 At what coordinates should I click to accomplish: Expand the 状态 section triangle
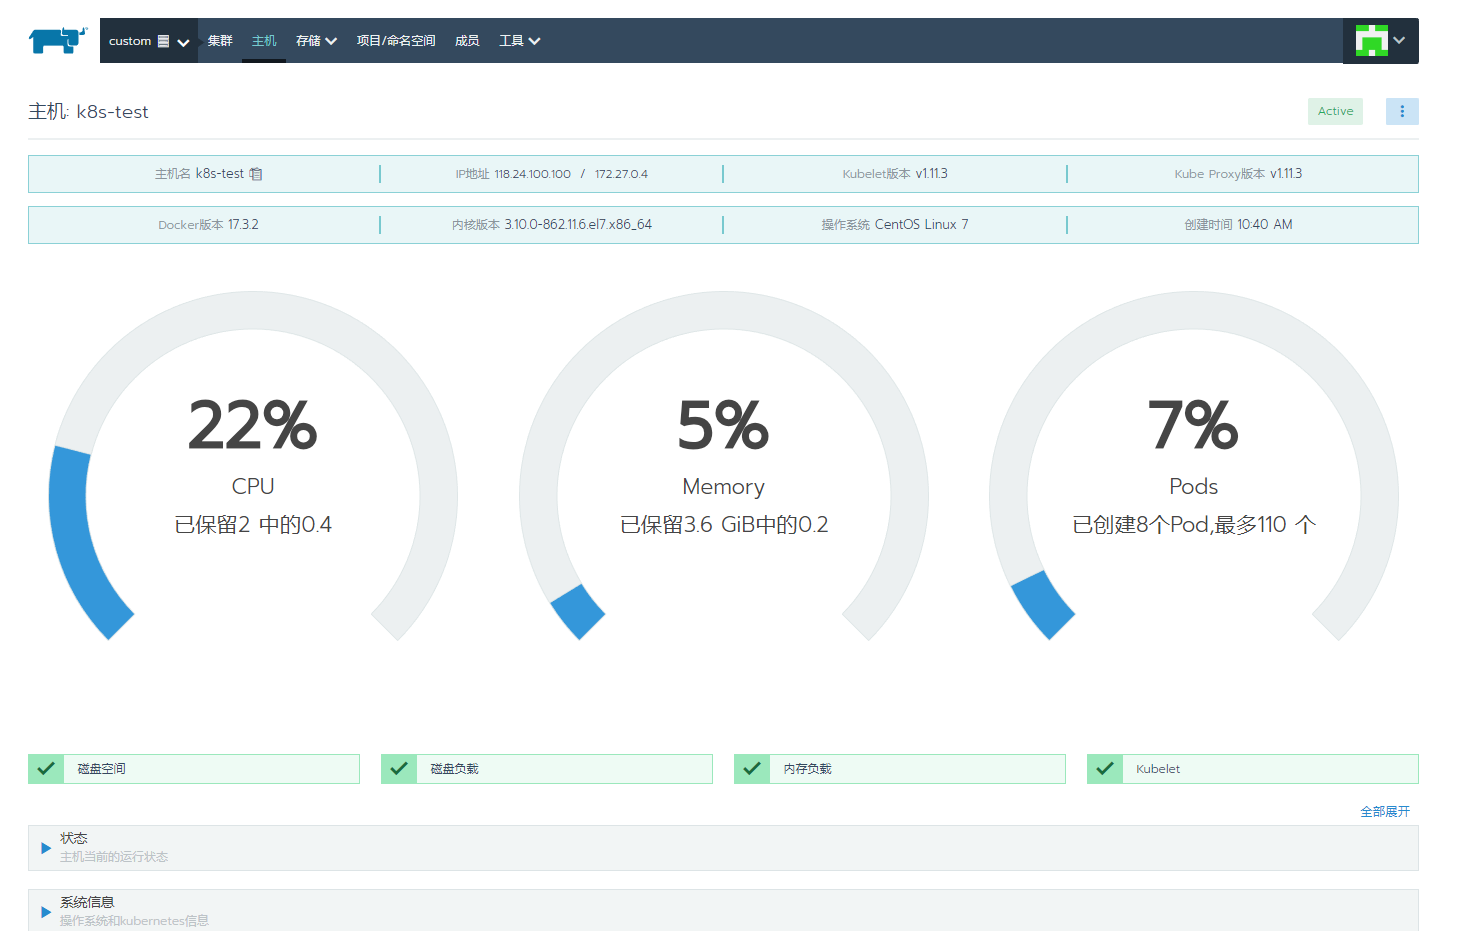[x=46, y=848]
